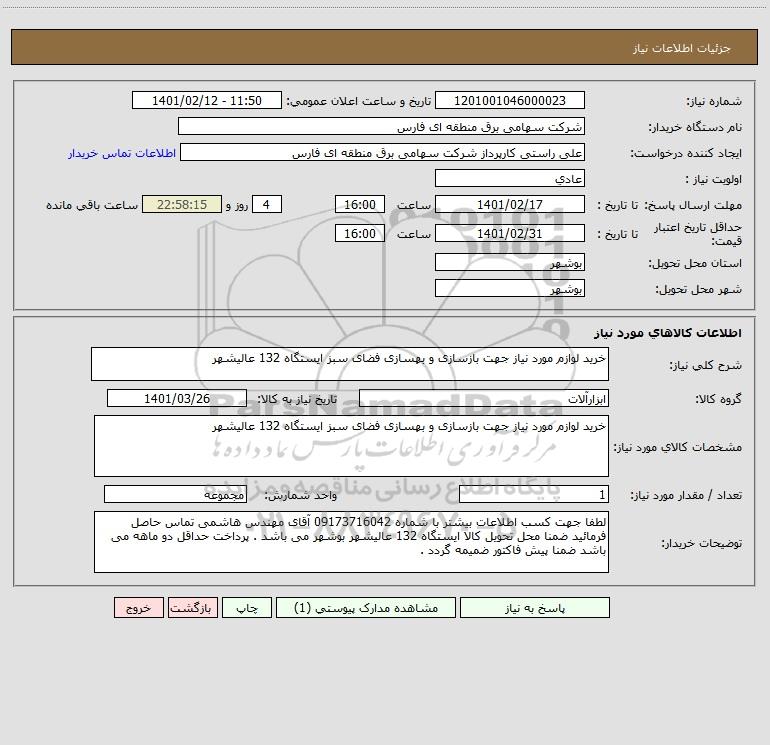The height and width of the screenshot is (745, 770).
Task: Click the 'گروه کالا:' label
Action: (718, 399)
